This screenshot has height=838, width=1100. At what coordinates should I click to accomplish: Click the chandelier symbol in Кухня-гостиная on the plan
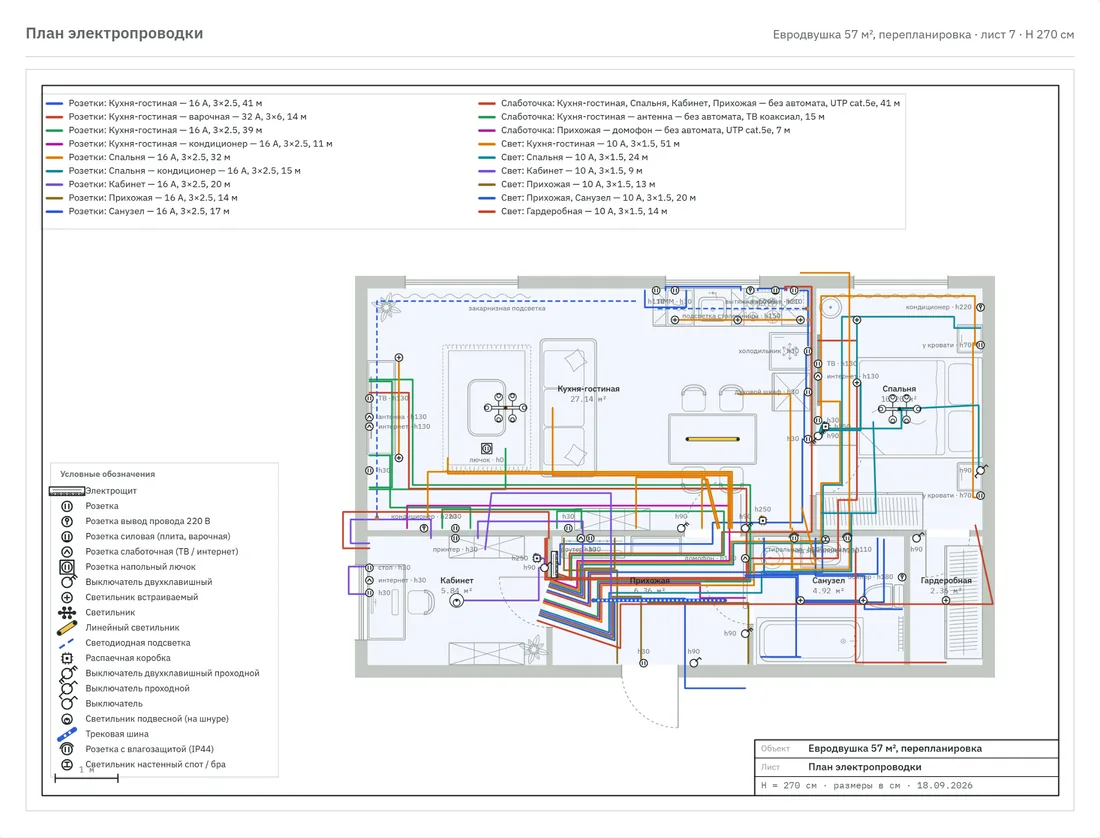tap(505, 407)
